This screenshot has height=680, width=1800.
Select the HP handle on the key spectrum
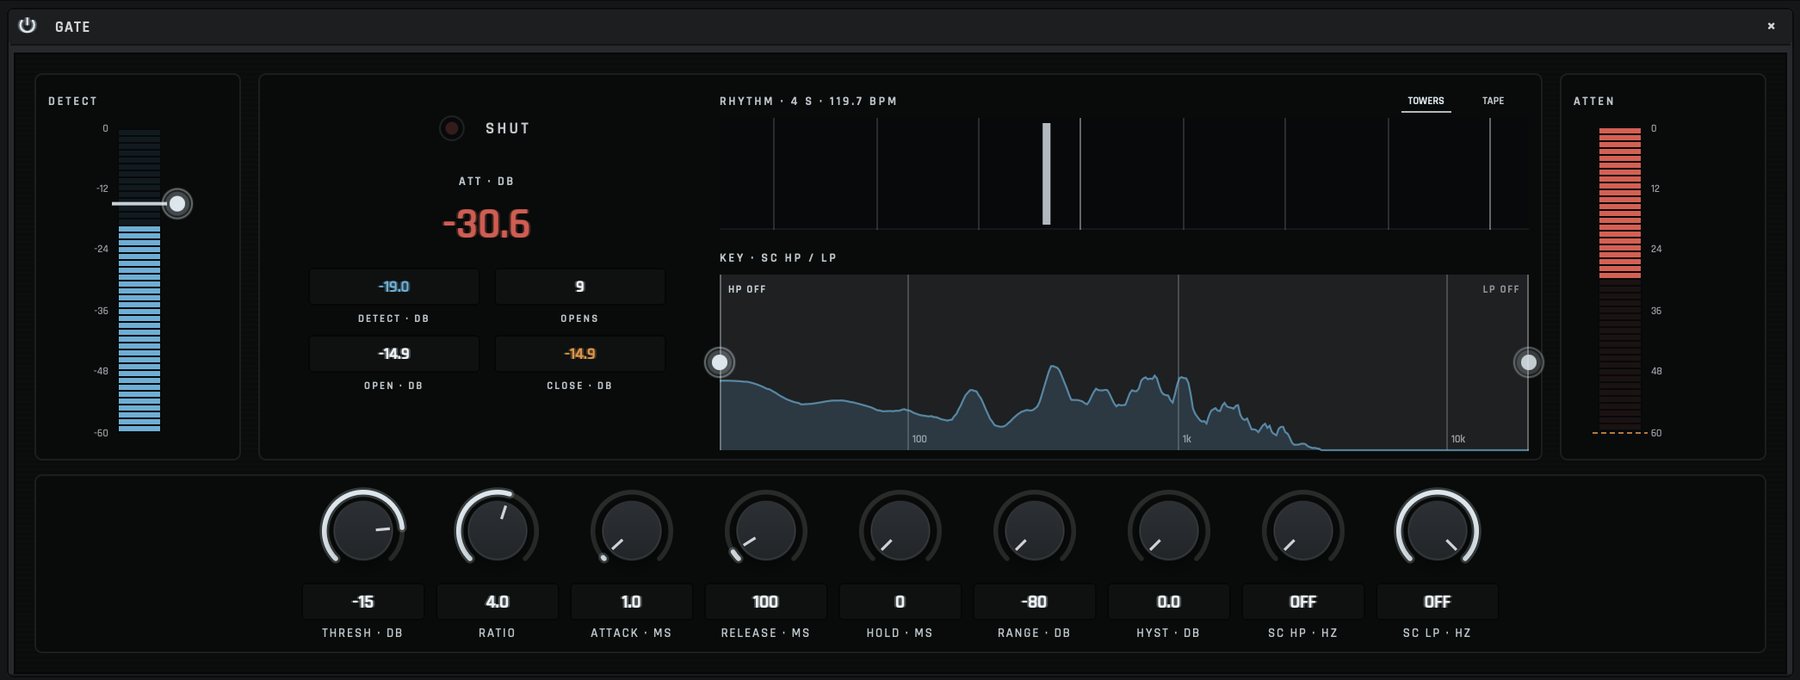tap(720, 362)
